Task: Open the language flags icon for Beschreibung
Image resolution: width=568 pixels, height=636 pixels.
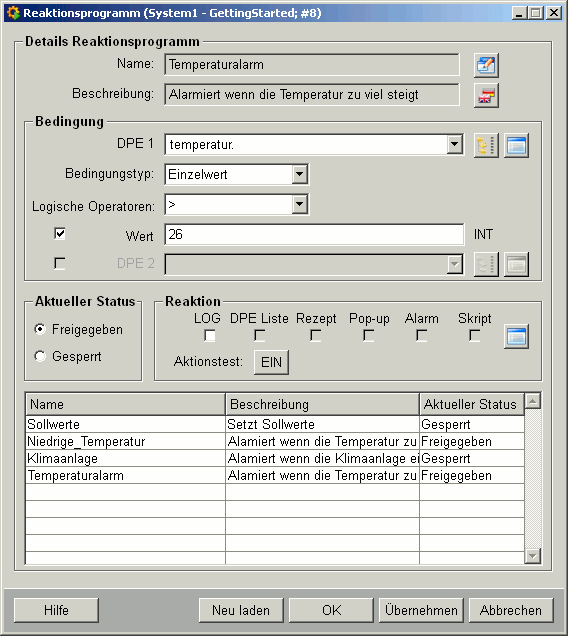Action: (x=486, y=95)
